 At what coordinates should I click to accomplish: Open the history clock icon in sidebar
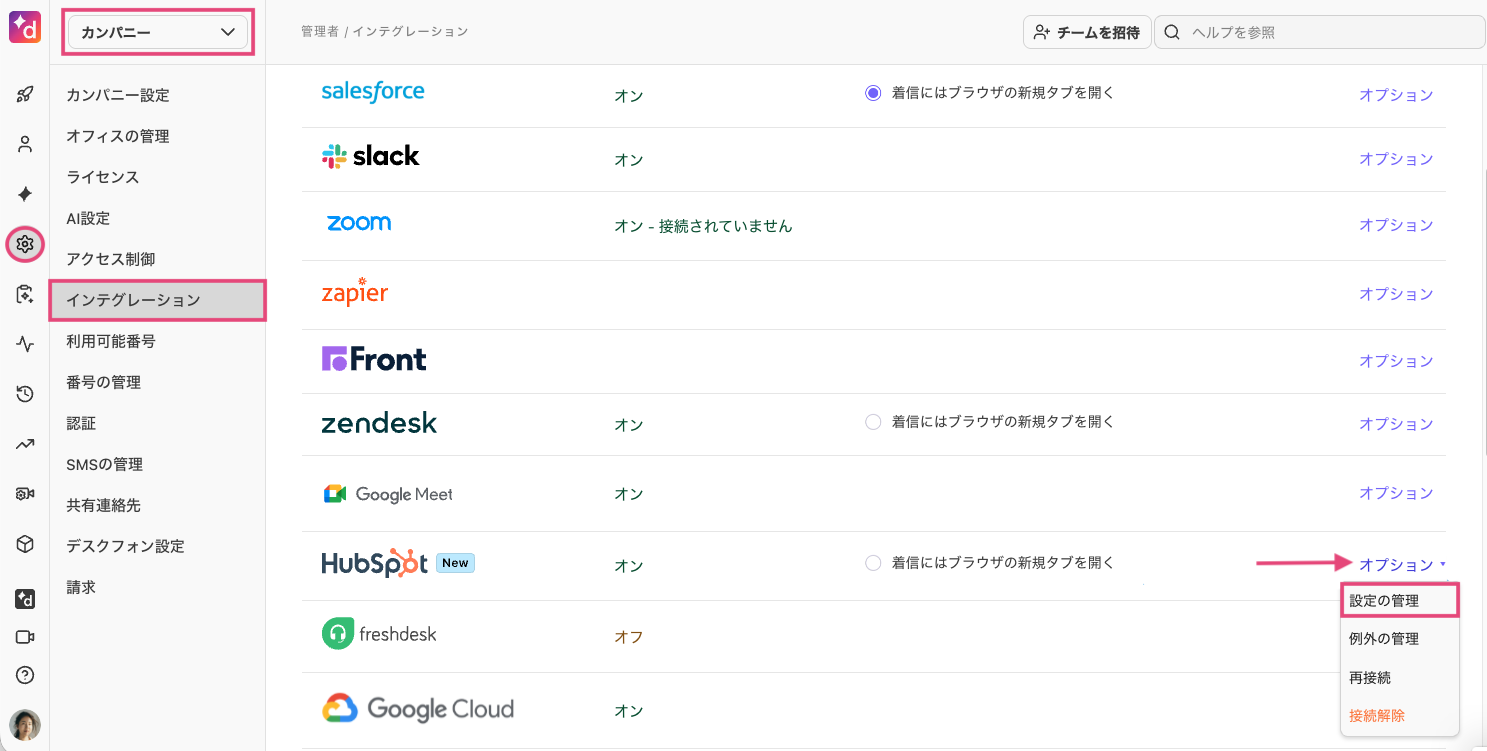[25, 394]
